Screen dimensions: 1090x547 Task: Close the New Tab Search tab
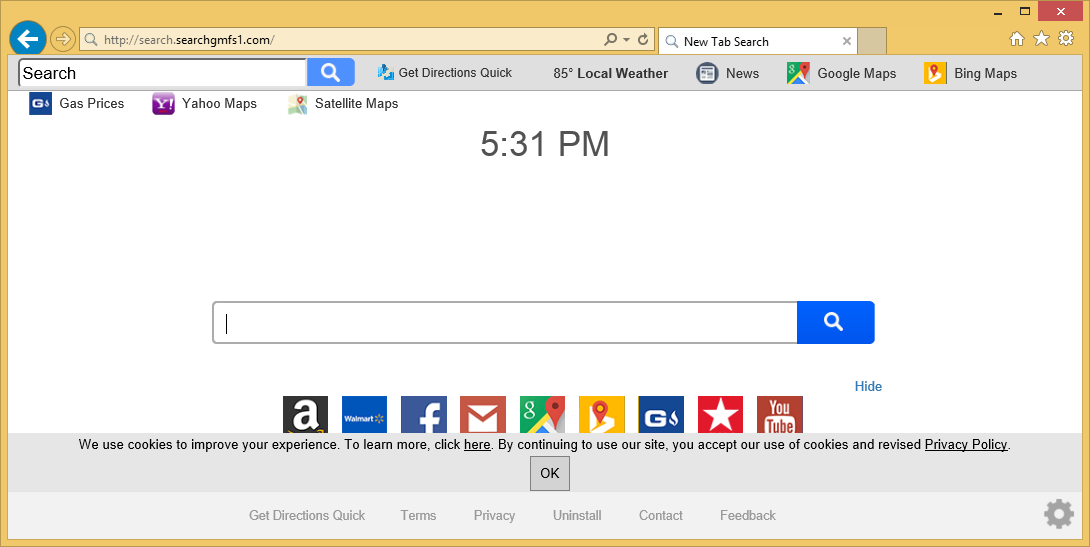coord(847,41)
